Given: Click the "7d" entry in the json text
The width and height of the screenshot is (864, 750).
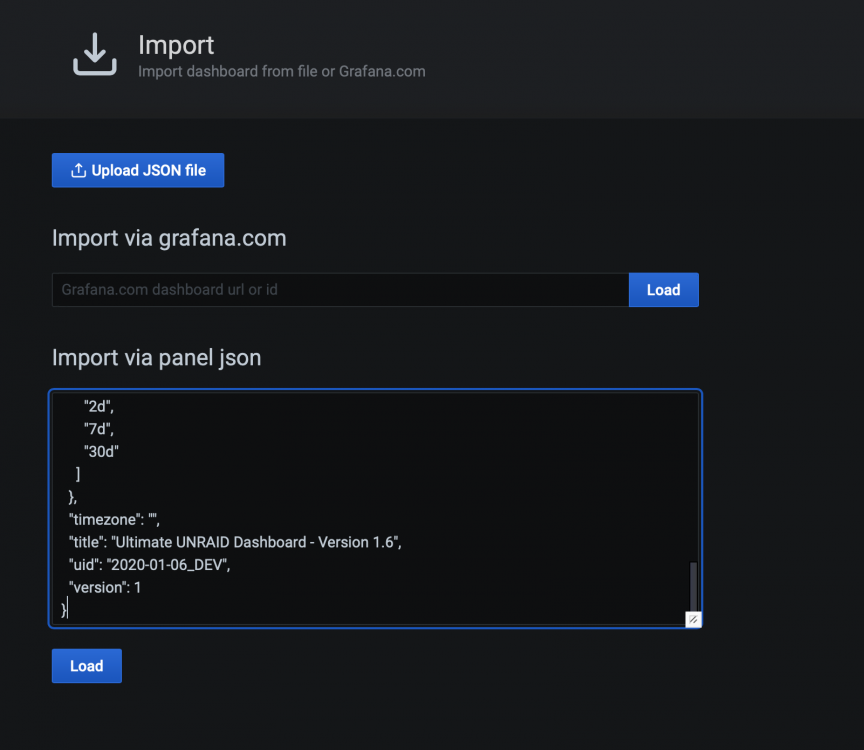Looking at the screenshot, I should (99, 429).
